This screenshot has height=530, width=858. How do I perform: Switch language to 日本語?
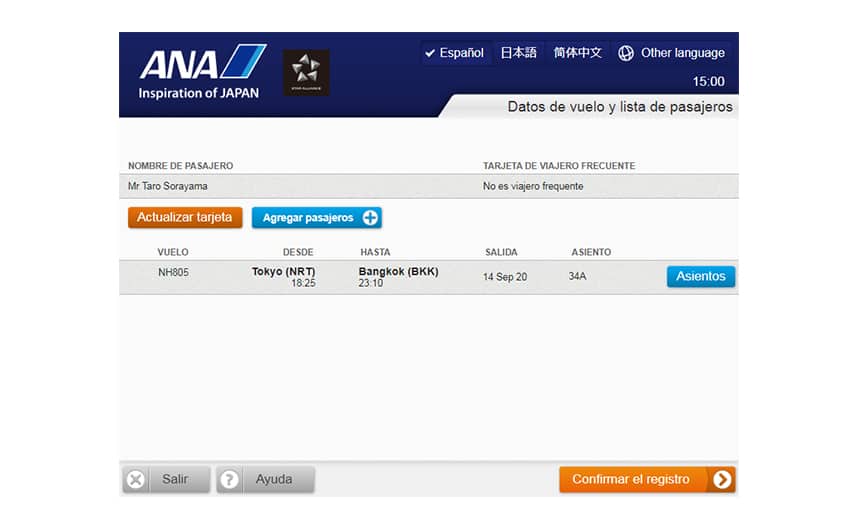(x=518, y=53)
